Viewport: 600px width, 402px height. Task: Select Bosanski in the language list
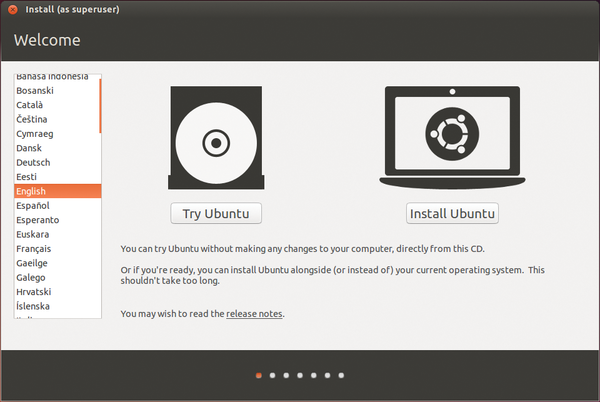click(57, 91)
